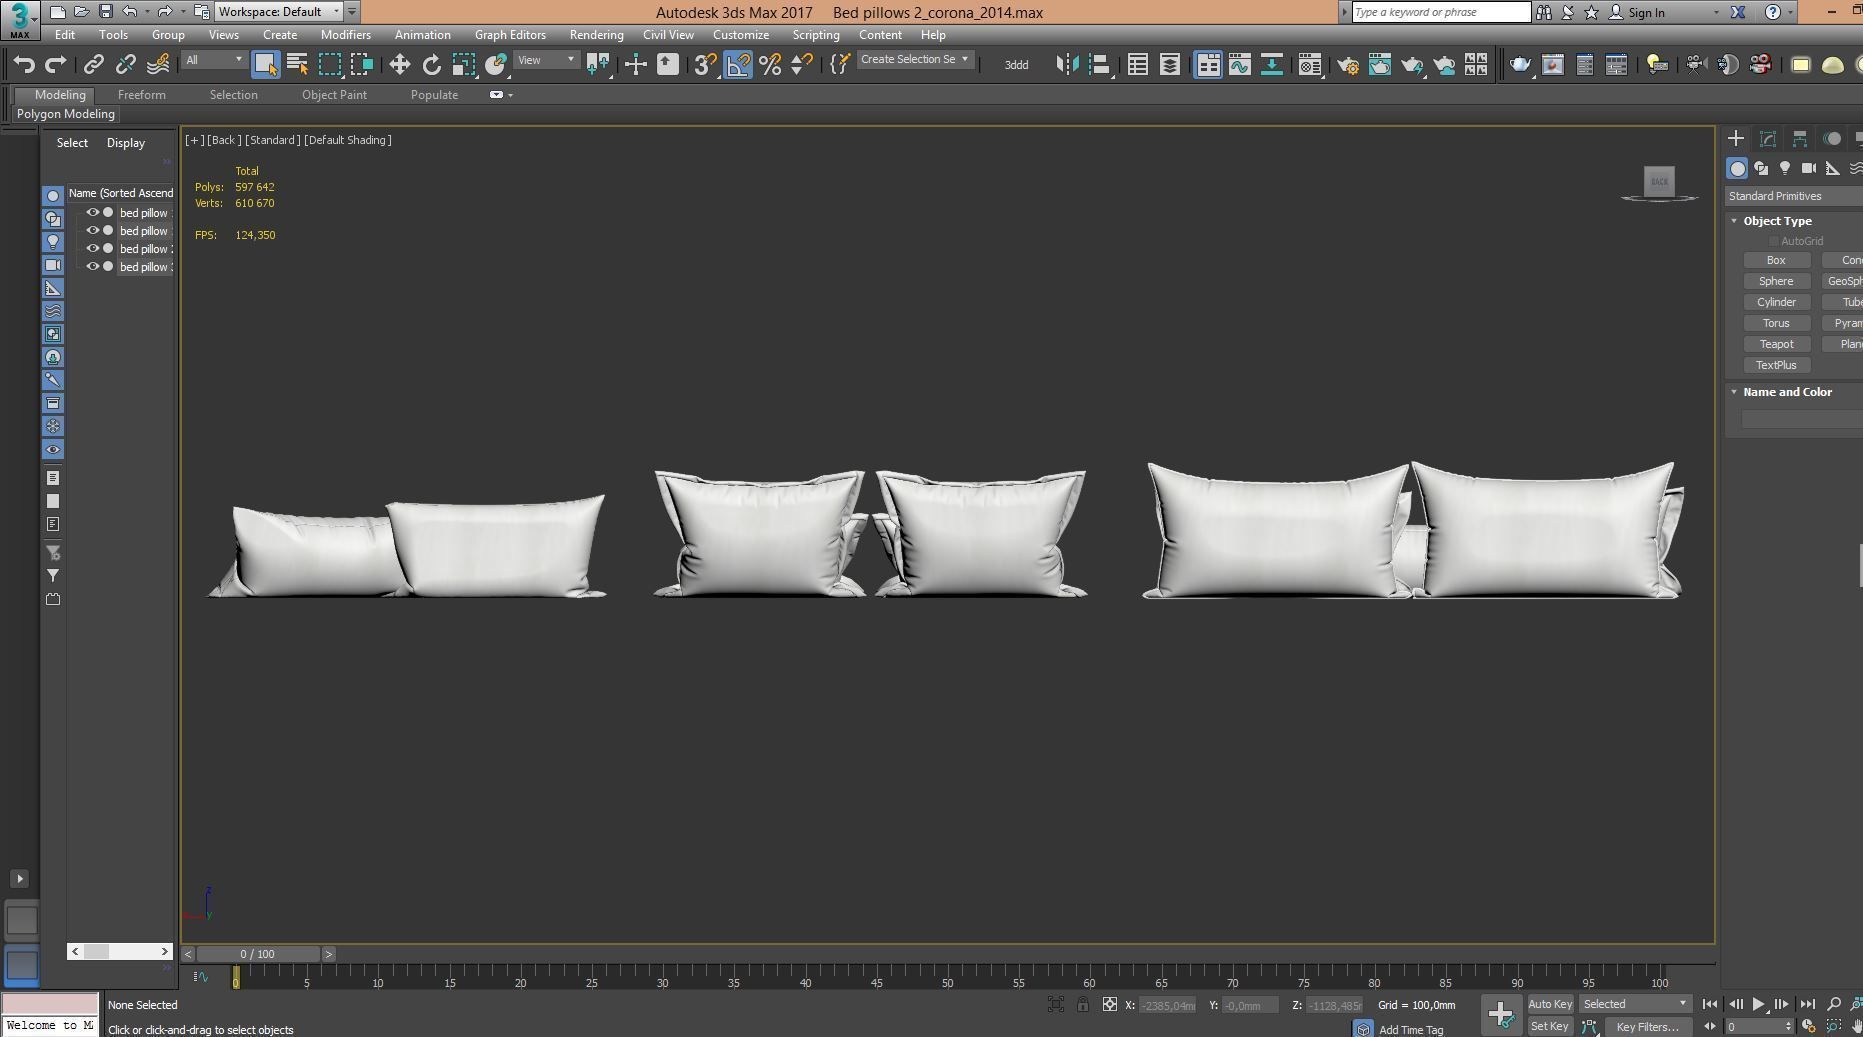Open the Modify command panel tab
Image resolution: width=1863 pixels, height=1037 pixels.
[x=1768, y=139]
